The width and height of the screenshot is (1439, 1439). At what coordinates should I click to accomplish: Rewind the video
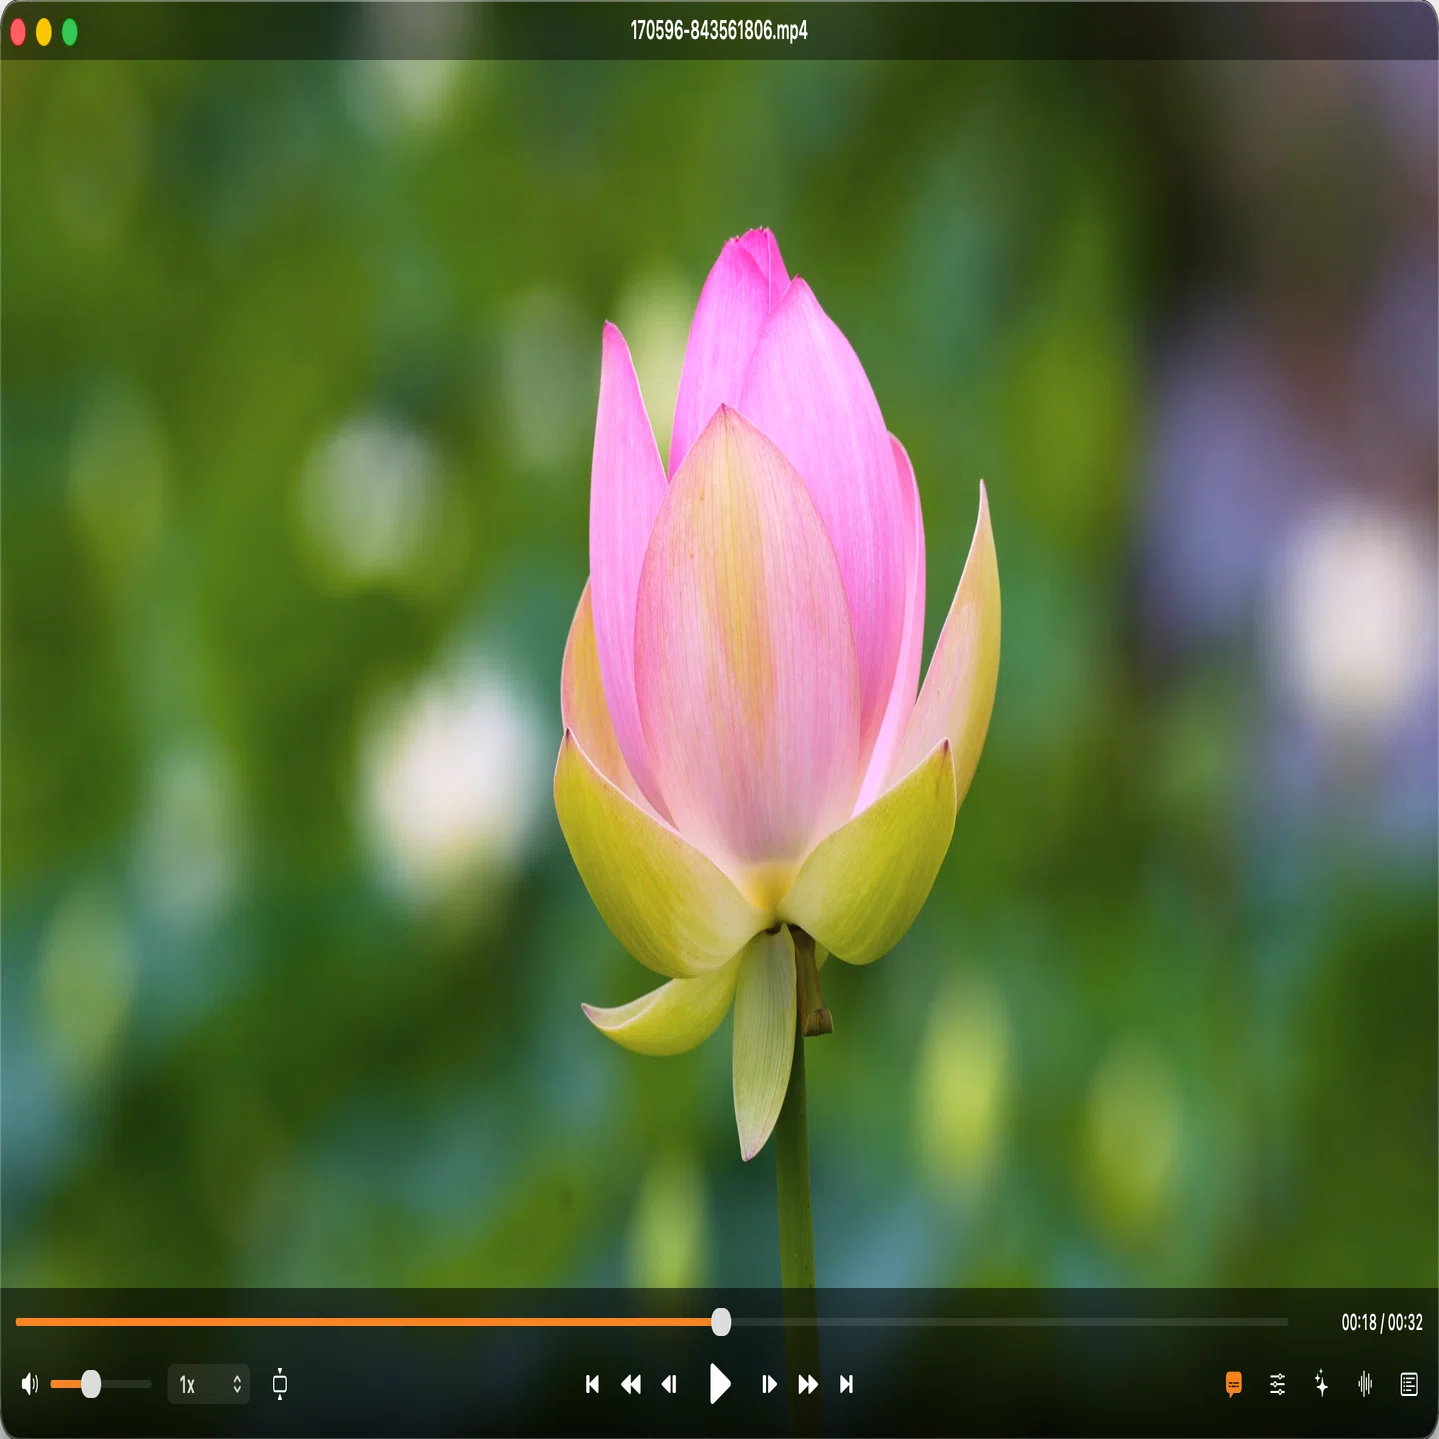[x=631, y=1384]
